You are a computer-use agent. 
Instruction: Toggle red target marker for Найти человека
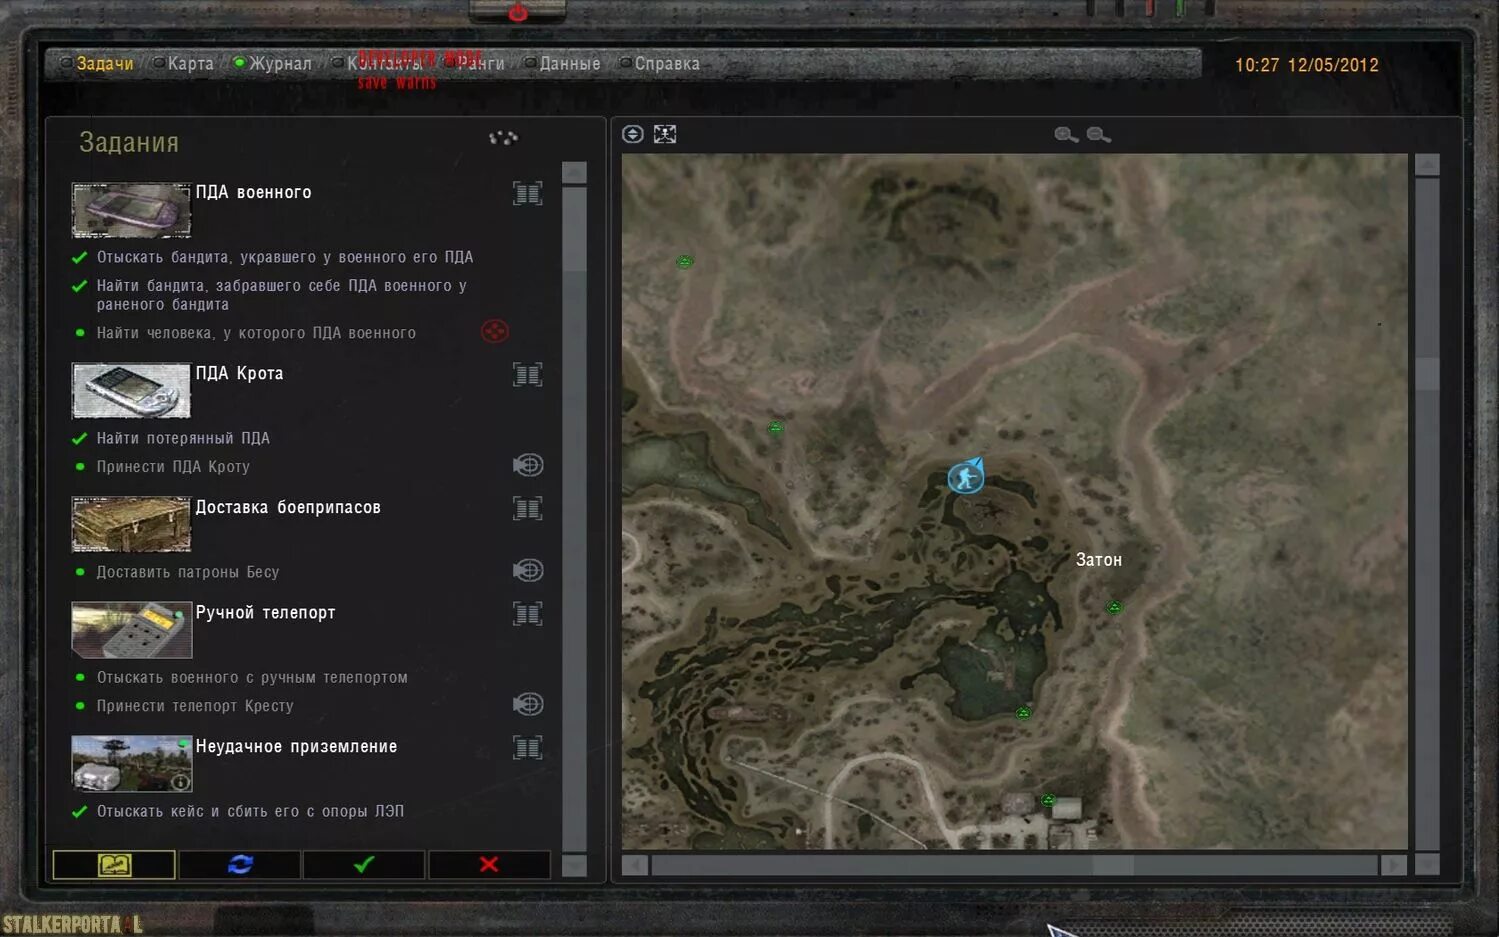coord(495,331)
